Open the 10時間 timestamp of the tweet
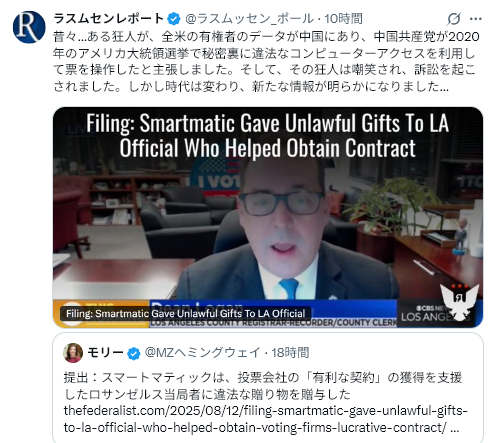The image size is (497, 443). point(344,19)
